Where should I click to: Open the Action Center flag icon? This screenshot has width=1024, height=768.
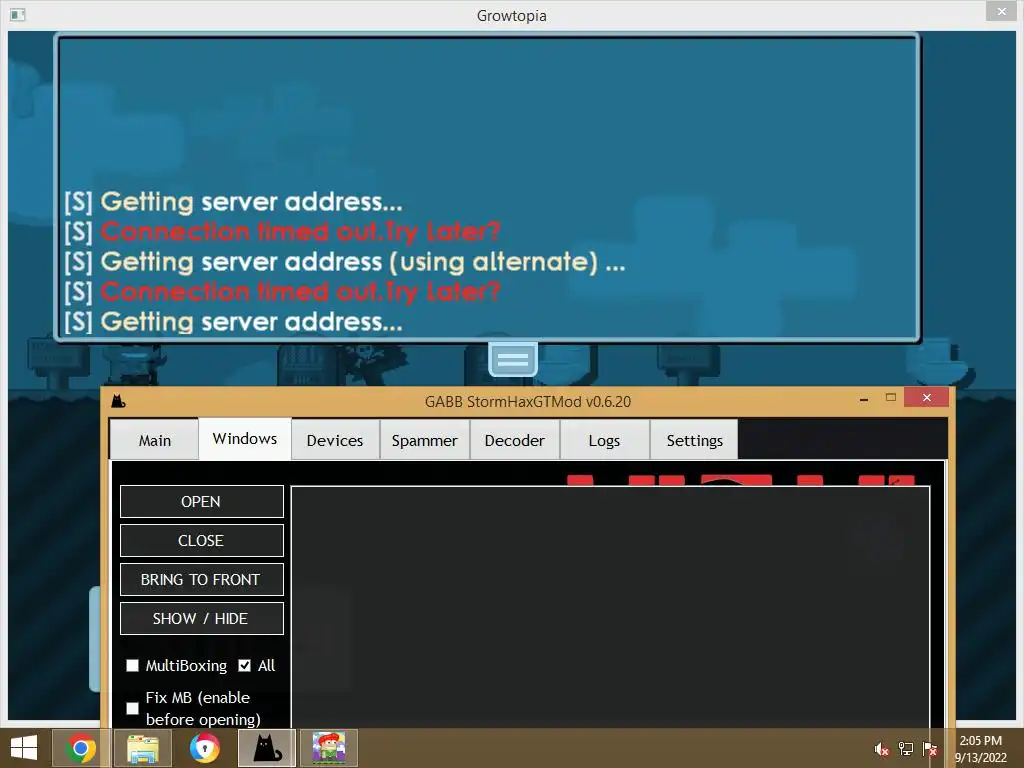point(930,749)
